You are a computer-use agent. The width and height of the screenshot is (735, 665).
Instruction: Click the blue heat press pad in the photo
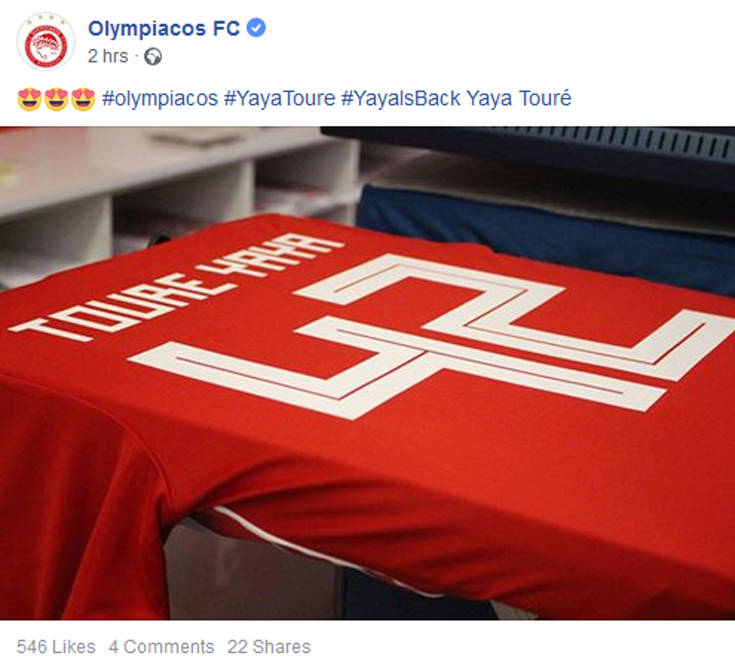[546, 234]
